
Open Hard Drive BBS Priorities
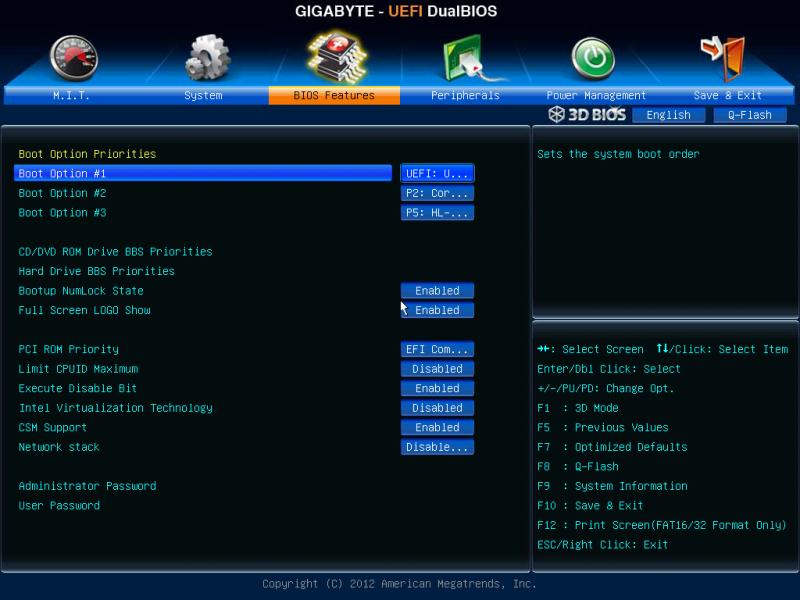tap(96, 271)
